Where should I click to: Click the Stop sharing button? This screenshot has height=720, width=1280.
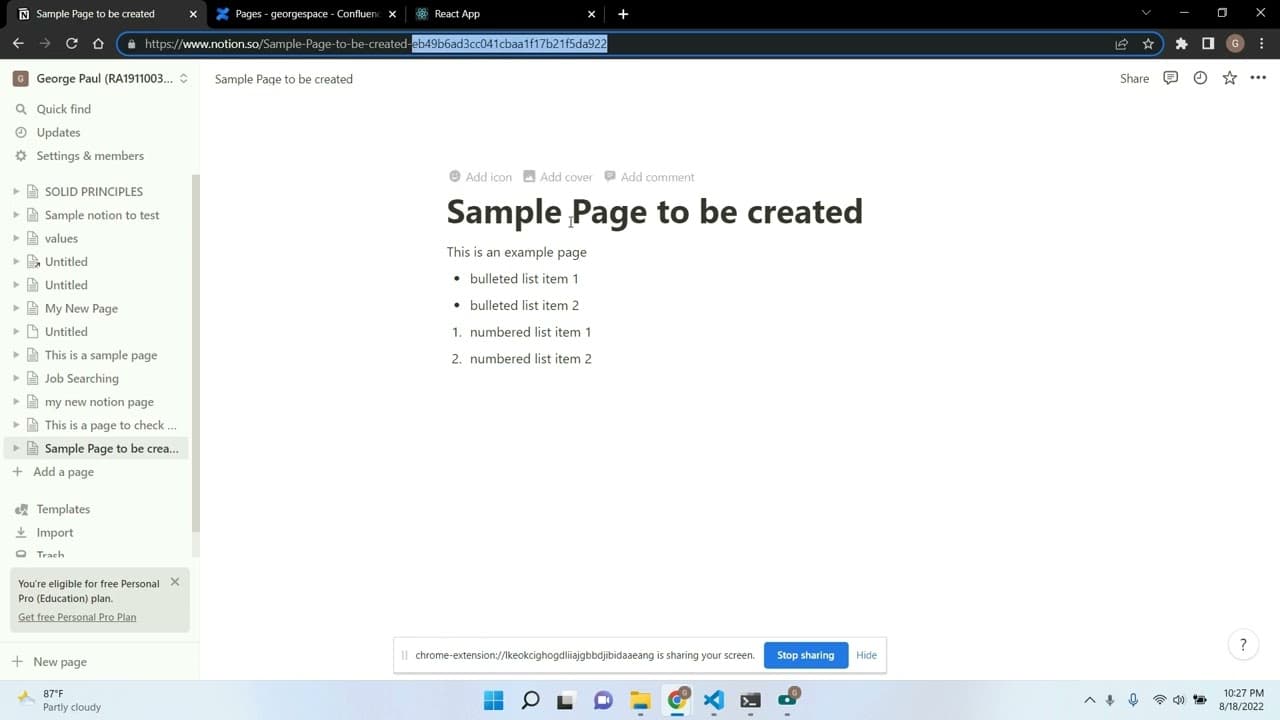[806, 655]
